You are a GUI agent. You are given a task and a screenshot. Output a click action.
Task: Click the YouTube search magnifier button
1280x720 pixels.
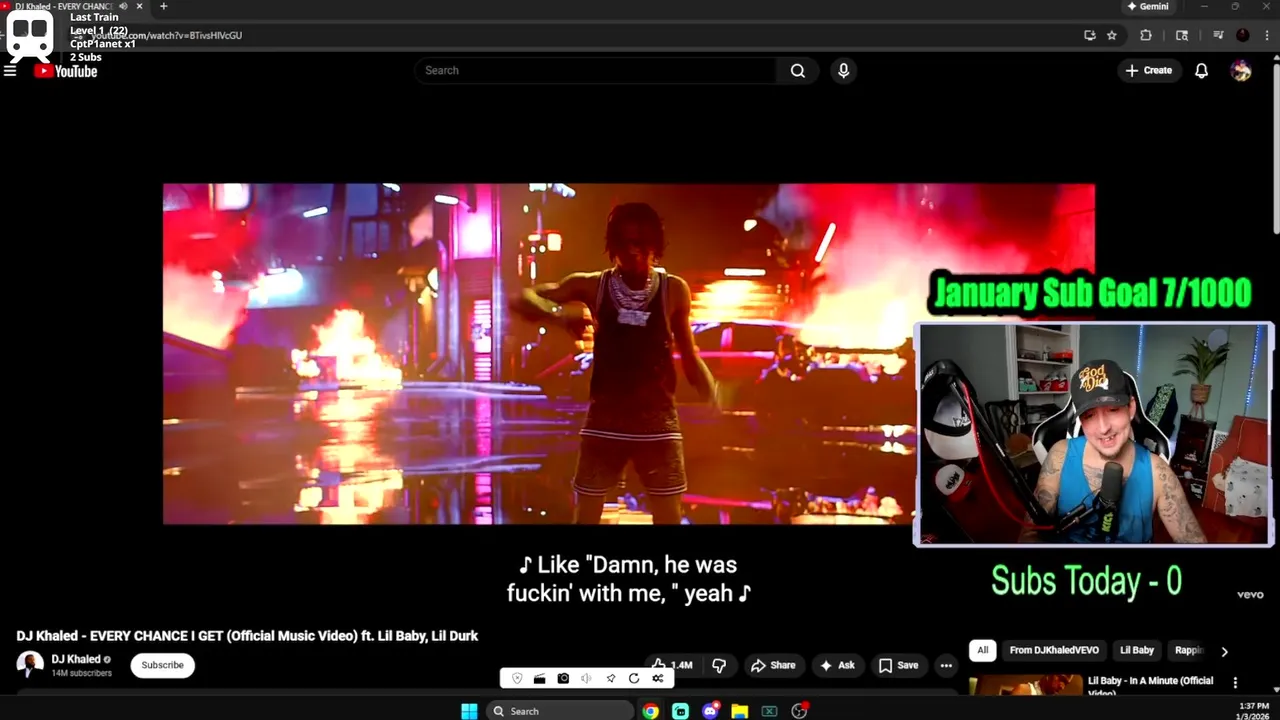point(797,71)
